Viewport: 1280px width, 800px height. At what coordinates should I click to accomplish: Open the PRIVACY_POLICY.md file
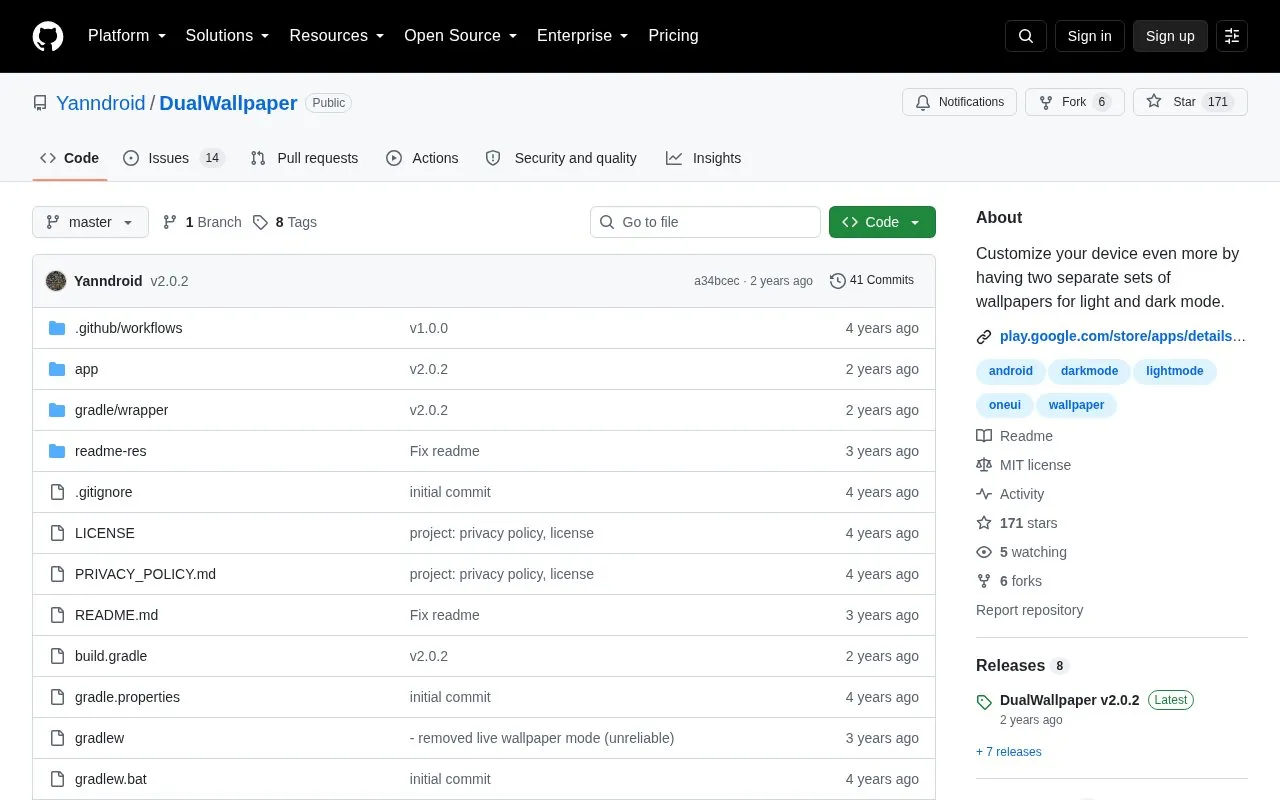point(145,574)
